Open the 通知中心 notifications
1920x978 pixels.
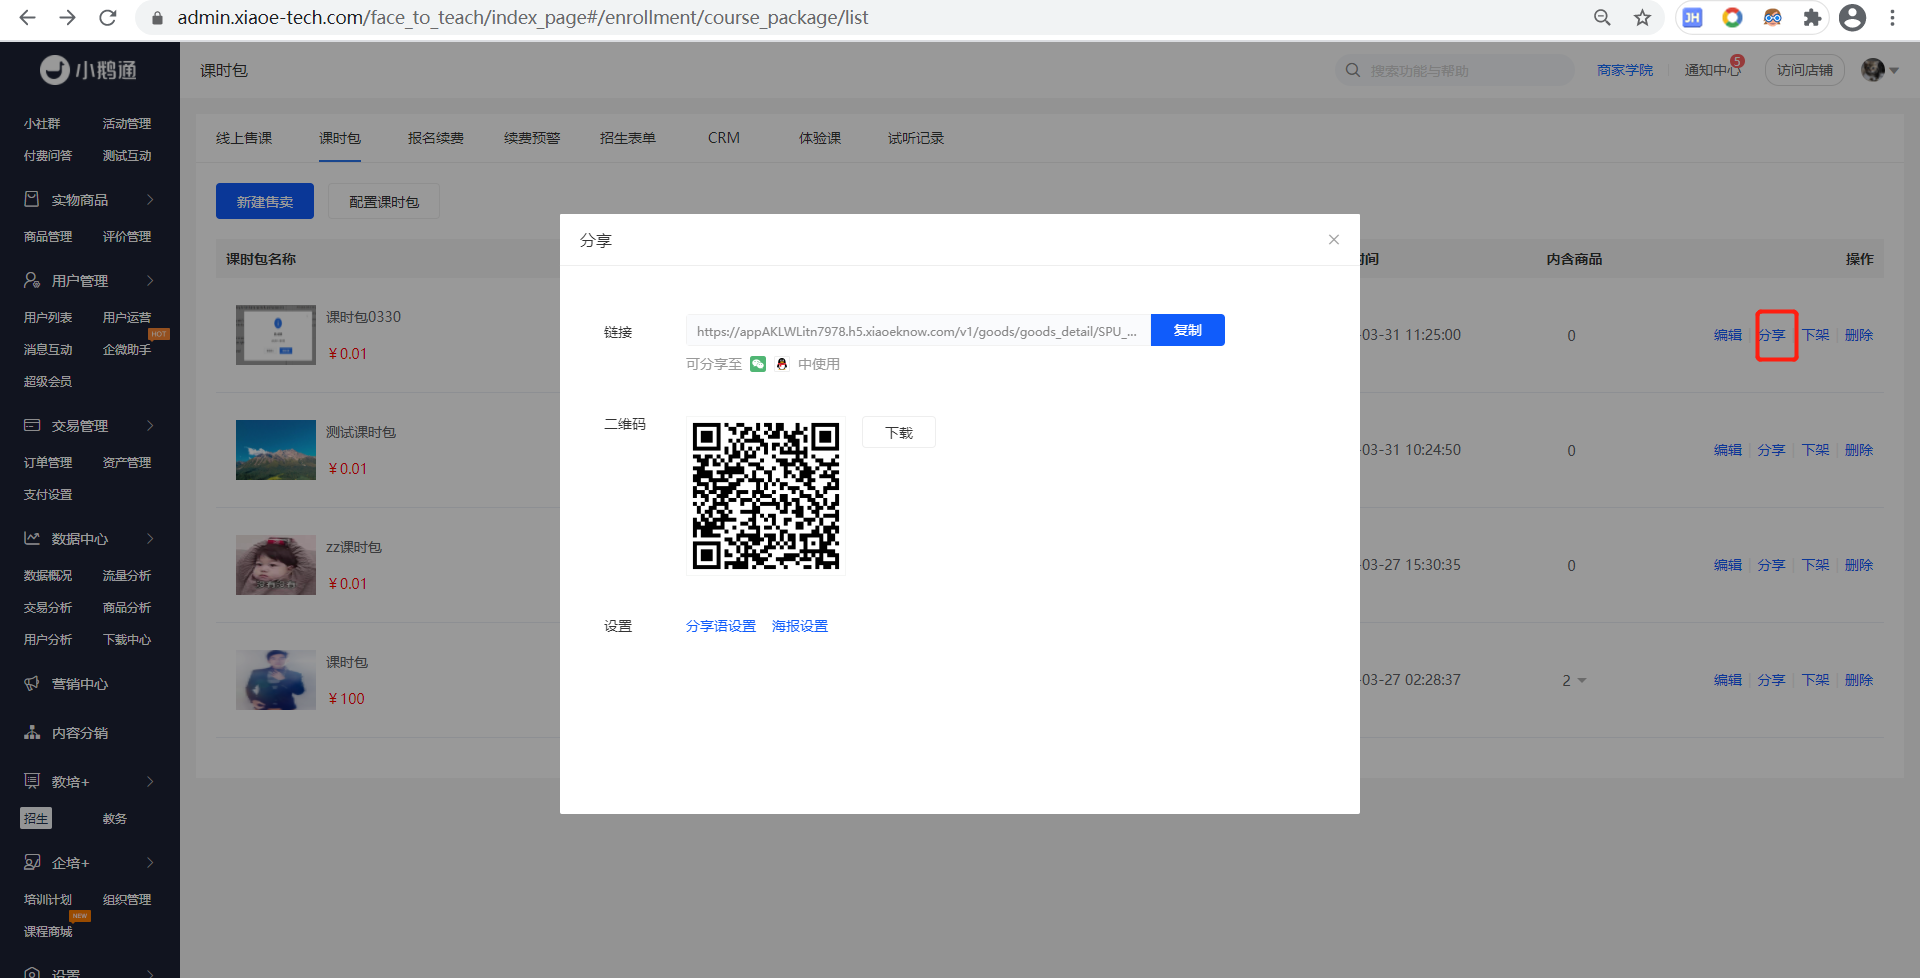(1713, 70)
